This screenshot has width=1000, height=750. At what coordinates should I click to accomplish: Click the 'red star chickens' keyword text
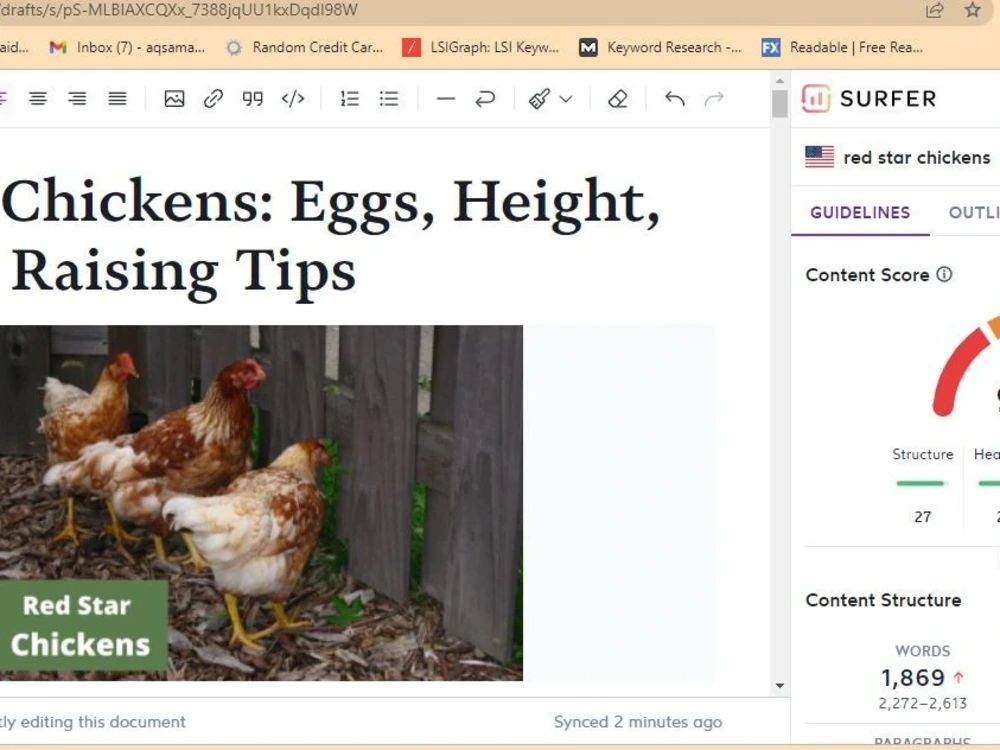point(916,158)
